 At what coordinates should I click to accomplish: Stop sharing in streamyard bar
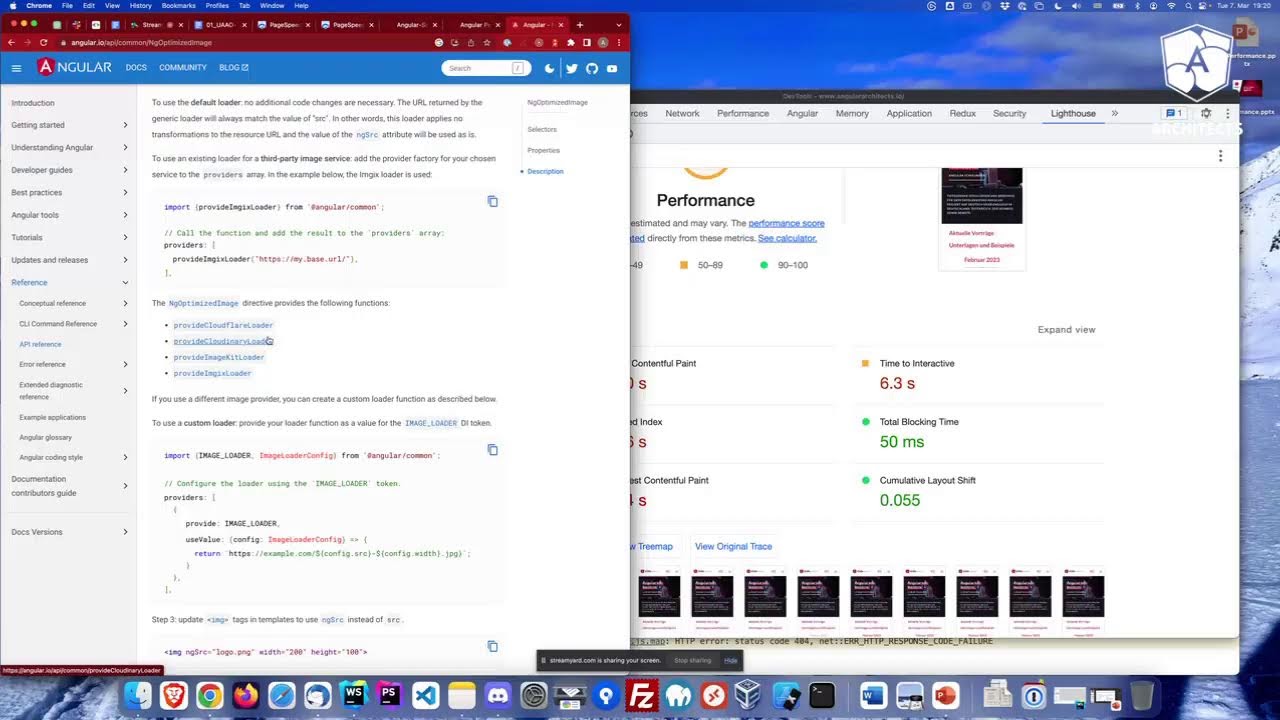point(693,660)
